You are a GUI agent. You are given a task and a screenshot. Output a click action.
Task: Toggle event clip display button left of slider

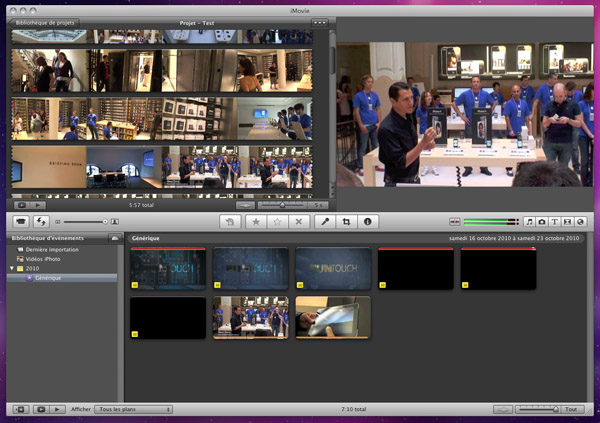click(503, 409)
